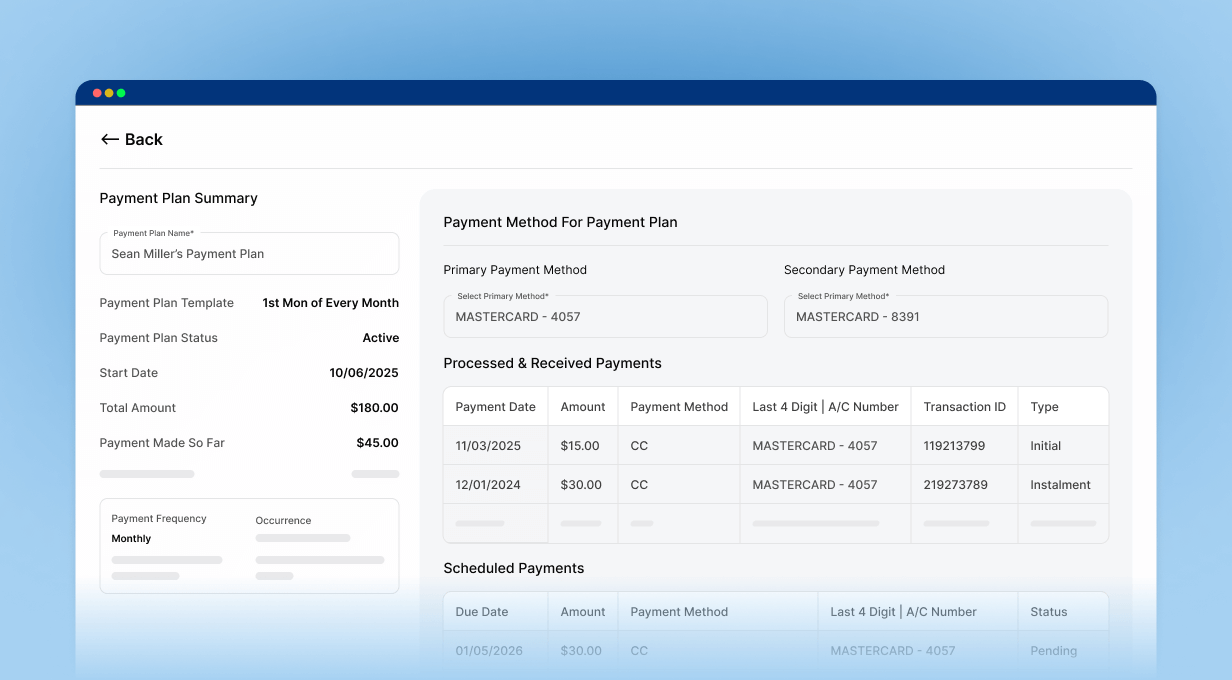Open the Primary Payment Method dropdown
Viewport: 1232px width, 680px height.
point(605,317)
